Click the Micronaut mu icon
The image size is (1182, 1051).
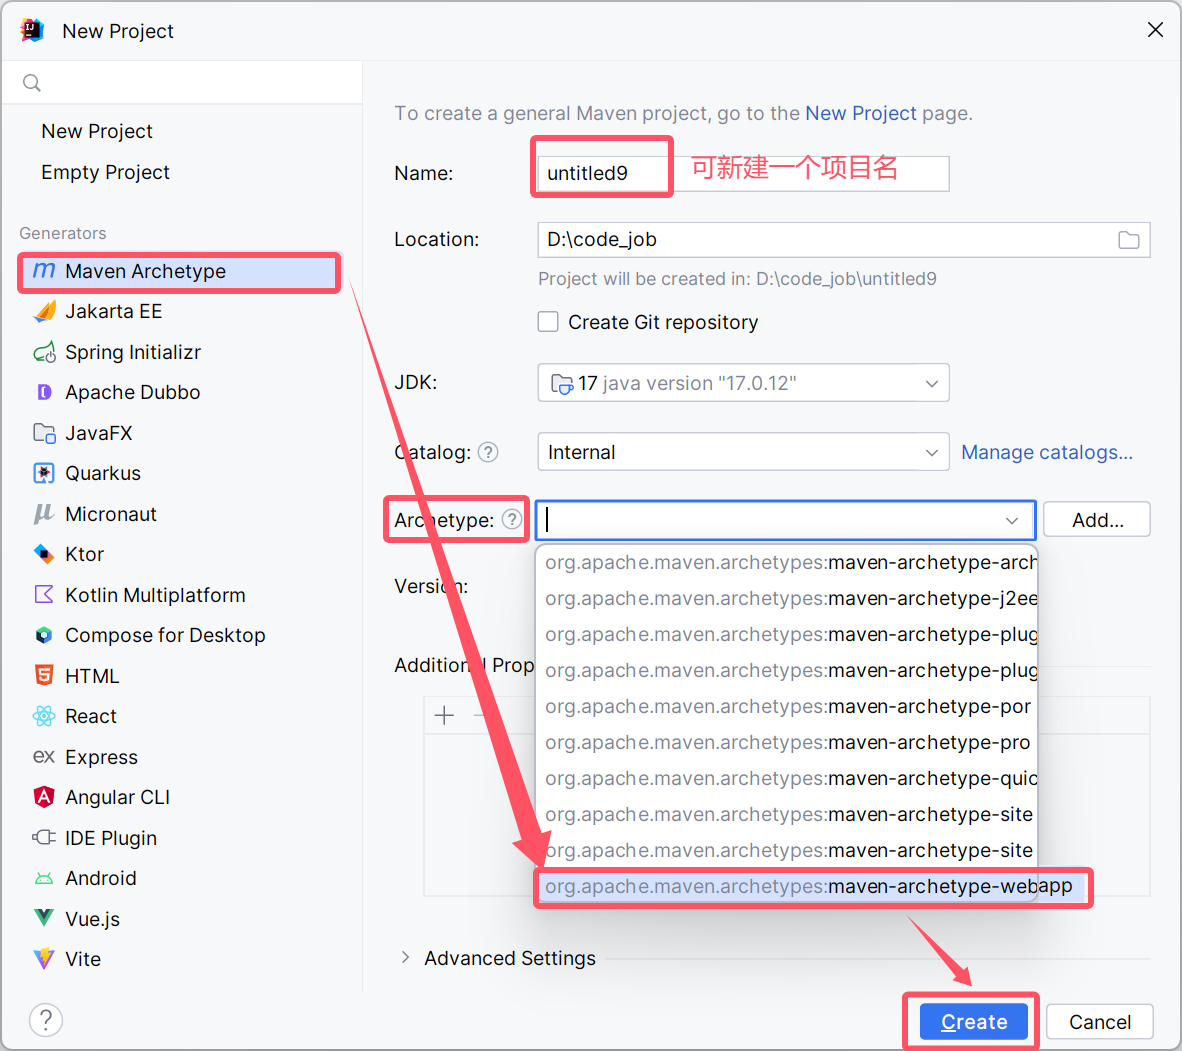[43, 514]
